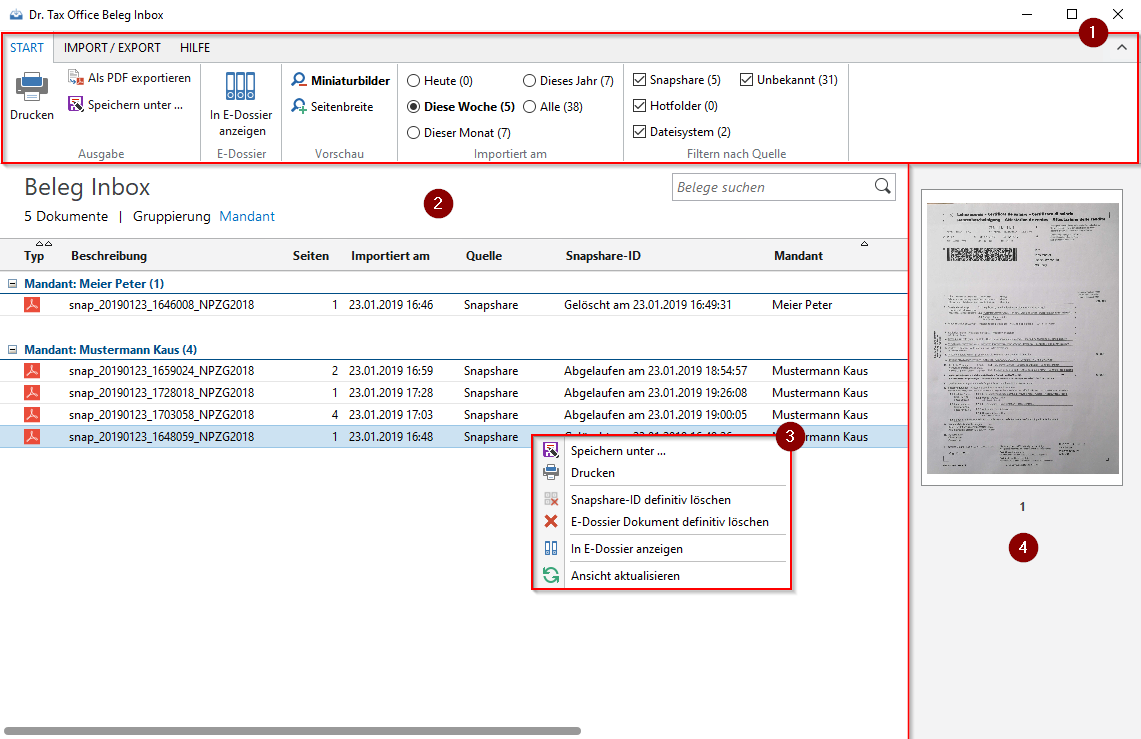Click the search magnifier icon
Viewport: 1141px width, 739px height.
pyautogui.click(x=883, y=186)
